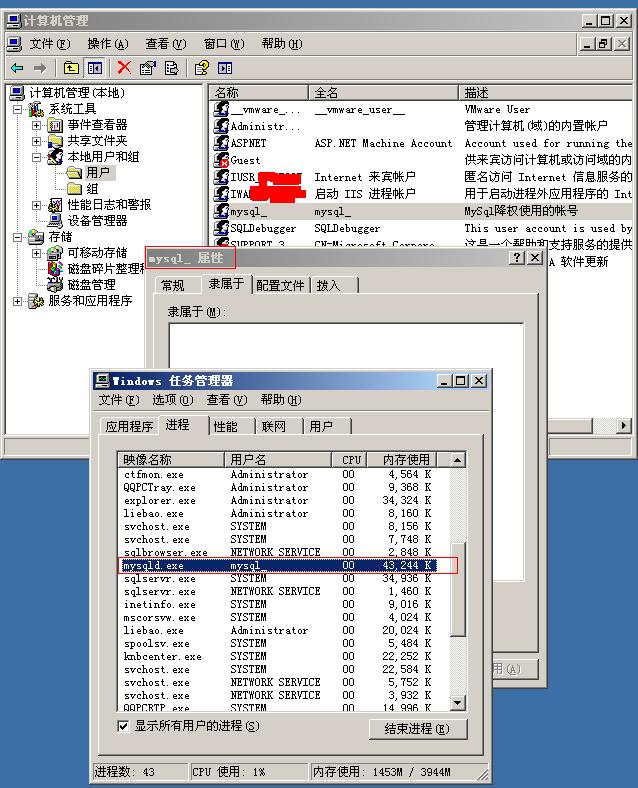The width and height of the screenshot is (638, 788).
Task: Expand the 共享文件夹 tree node
Action: (x=36, y=141)
